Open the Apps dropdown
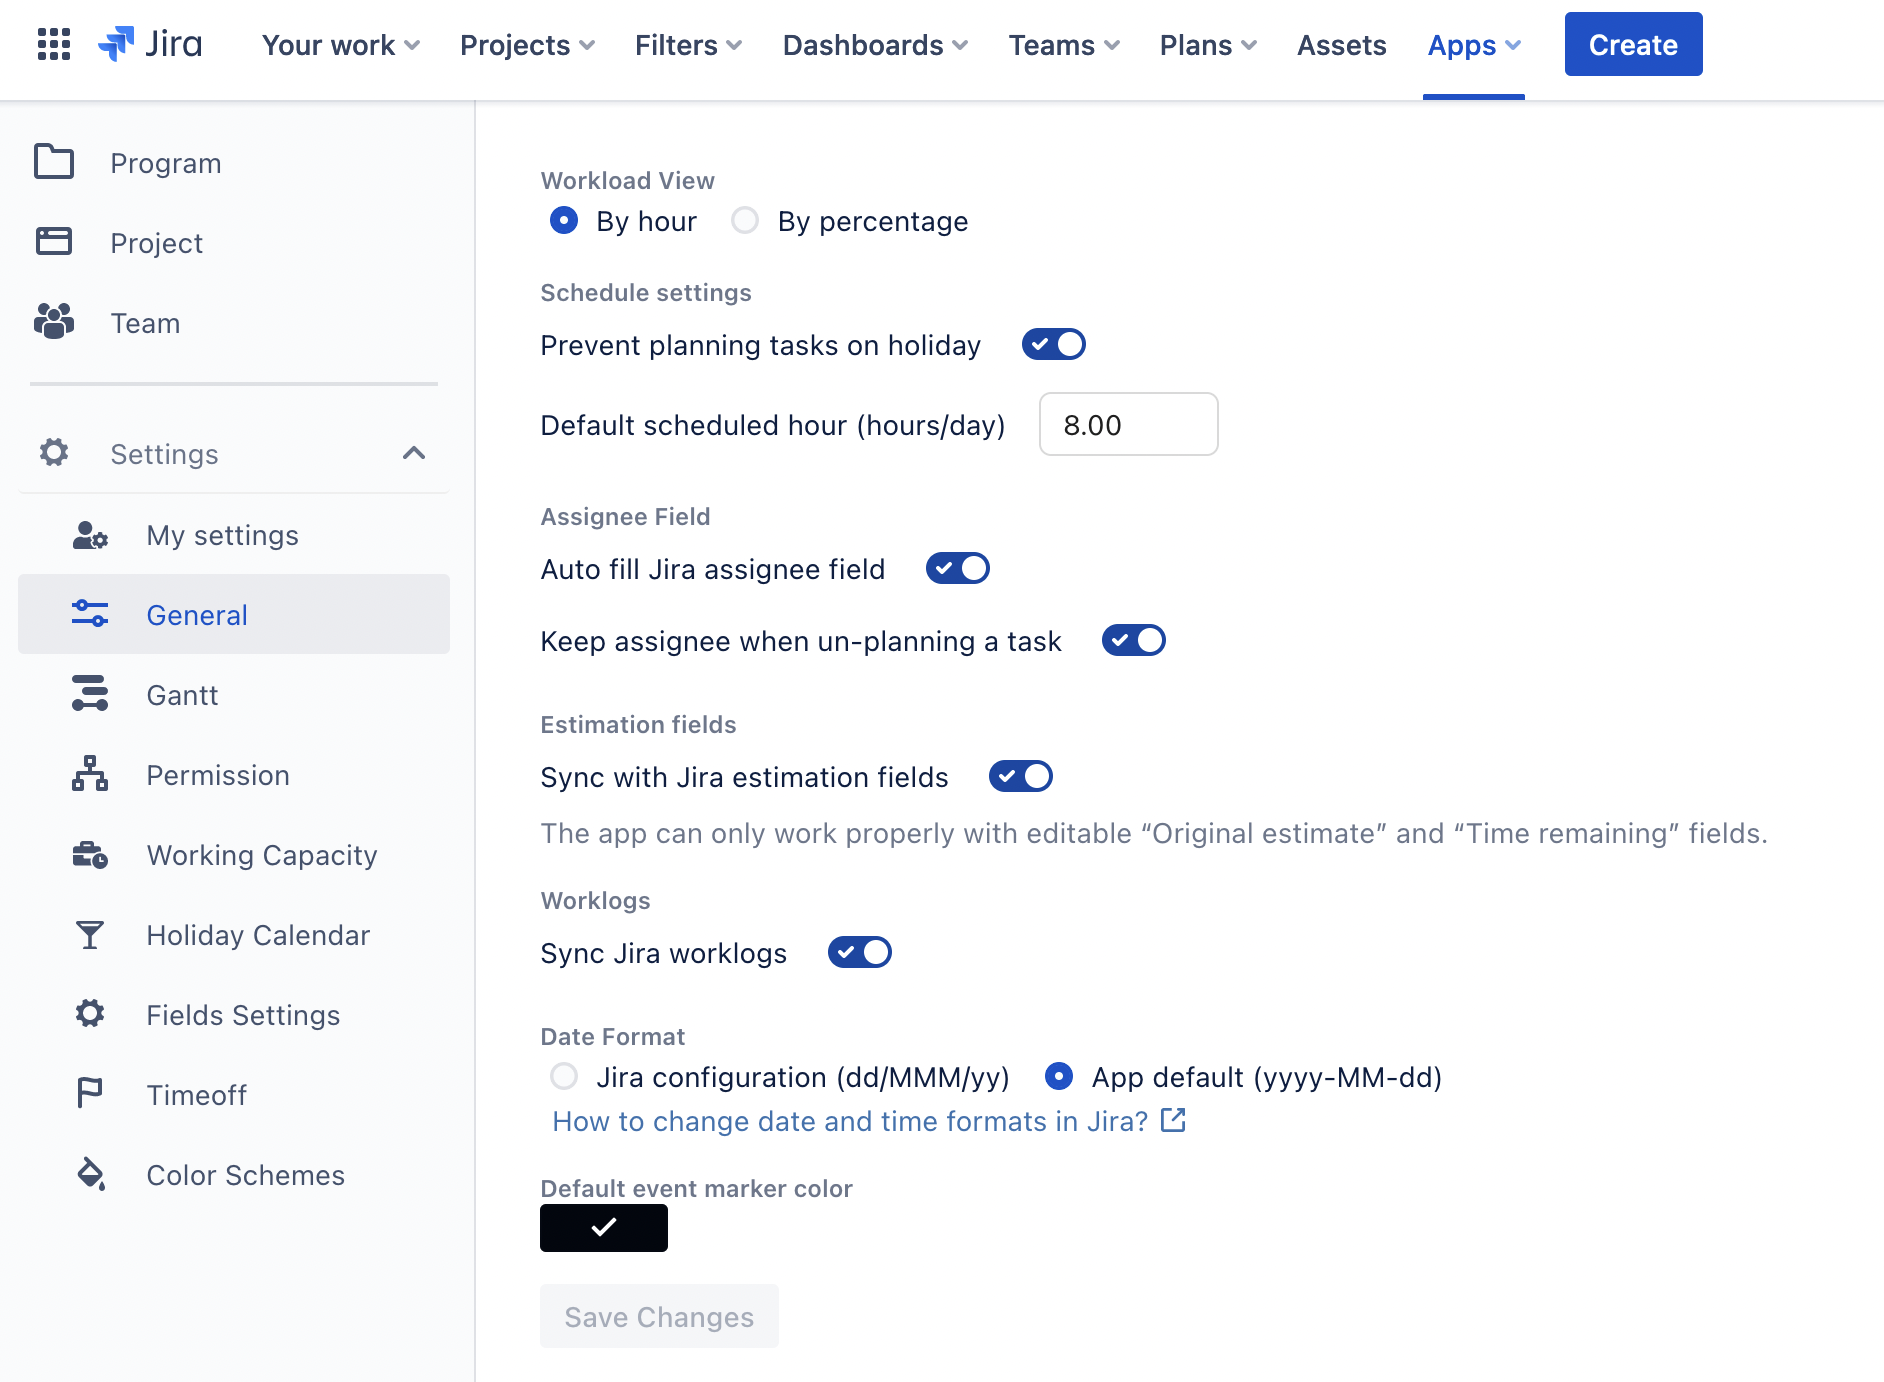 point(1474,45)
